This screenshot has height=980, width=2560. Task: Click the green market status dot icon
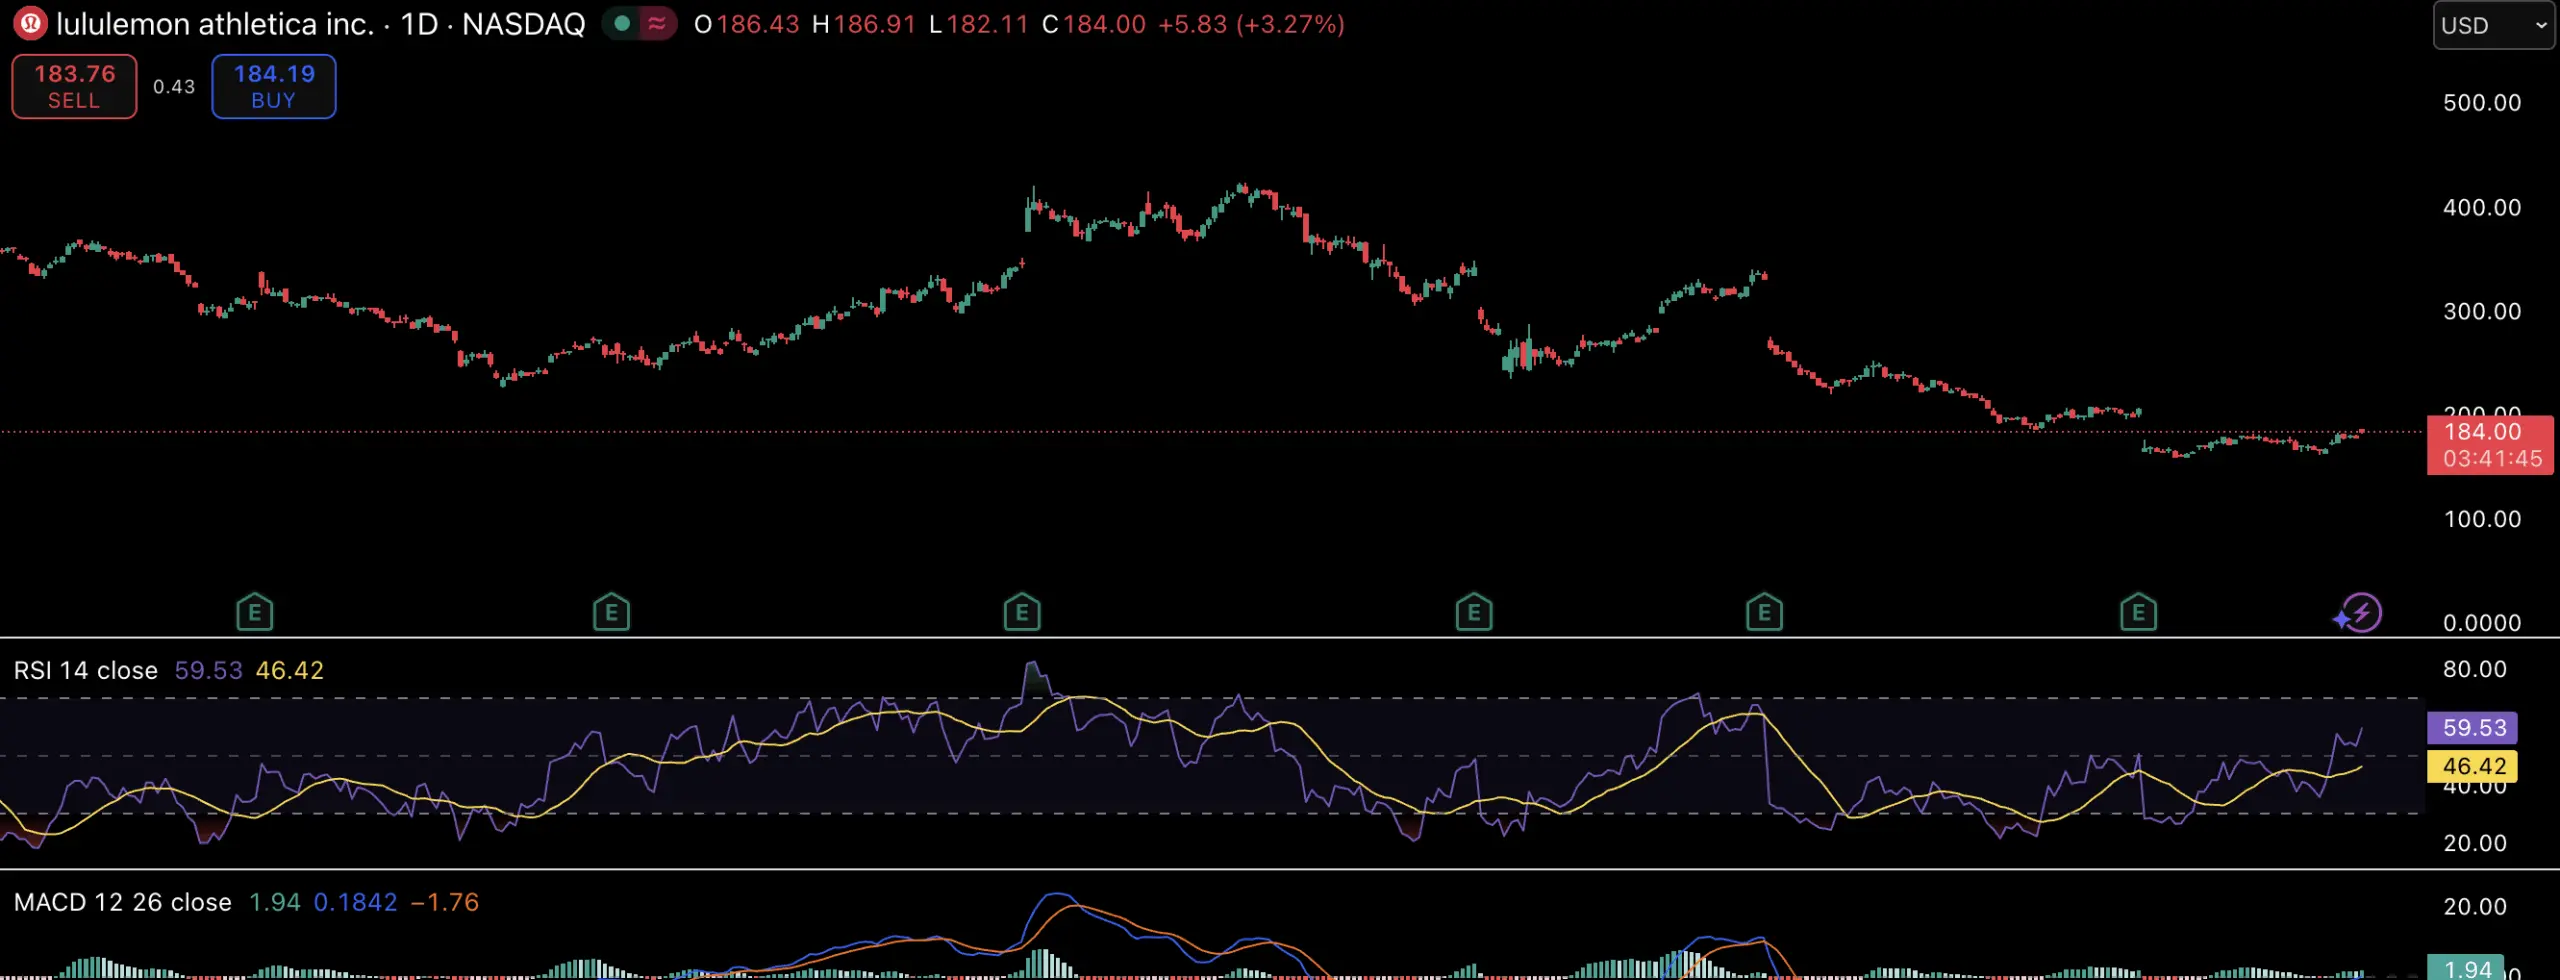point(622,23)
